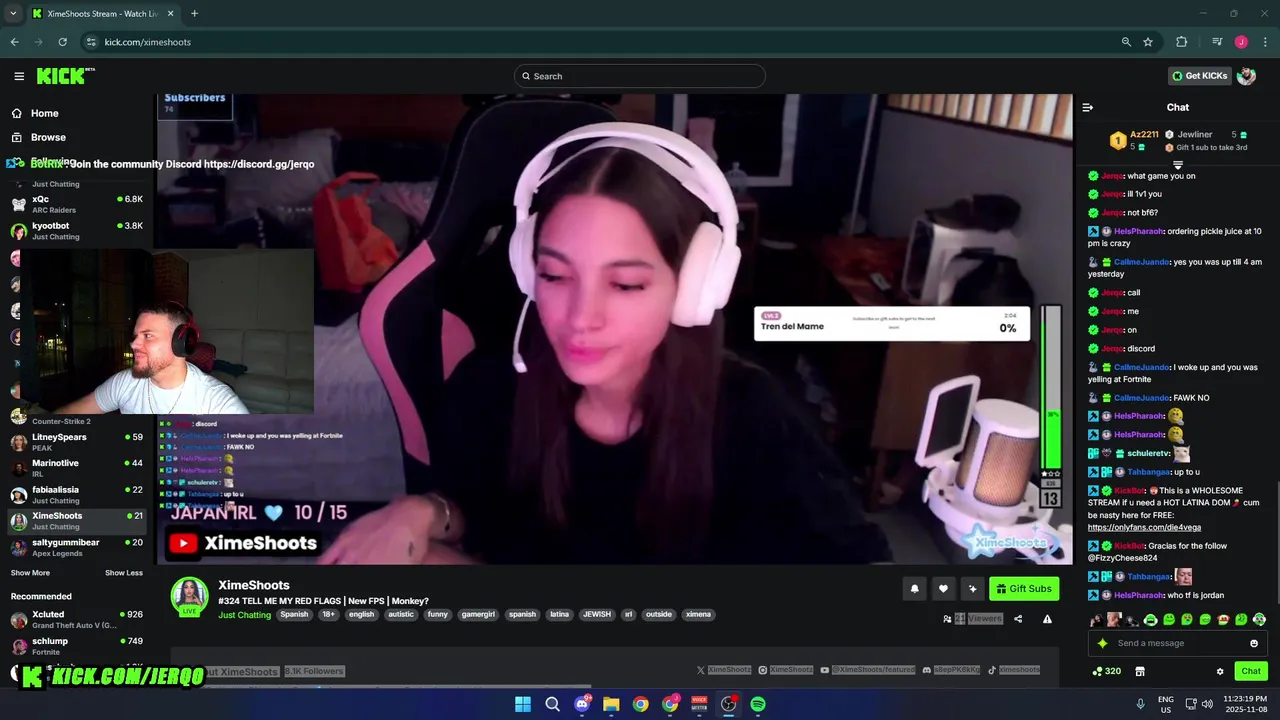
Task: Click the Get KICKs button
Action: (x=1199, y=76)
